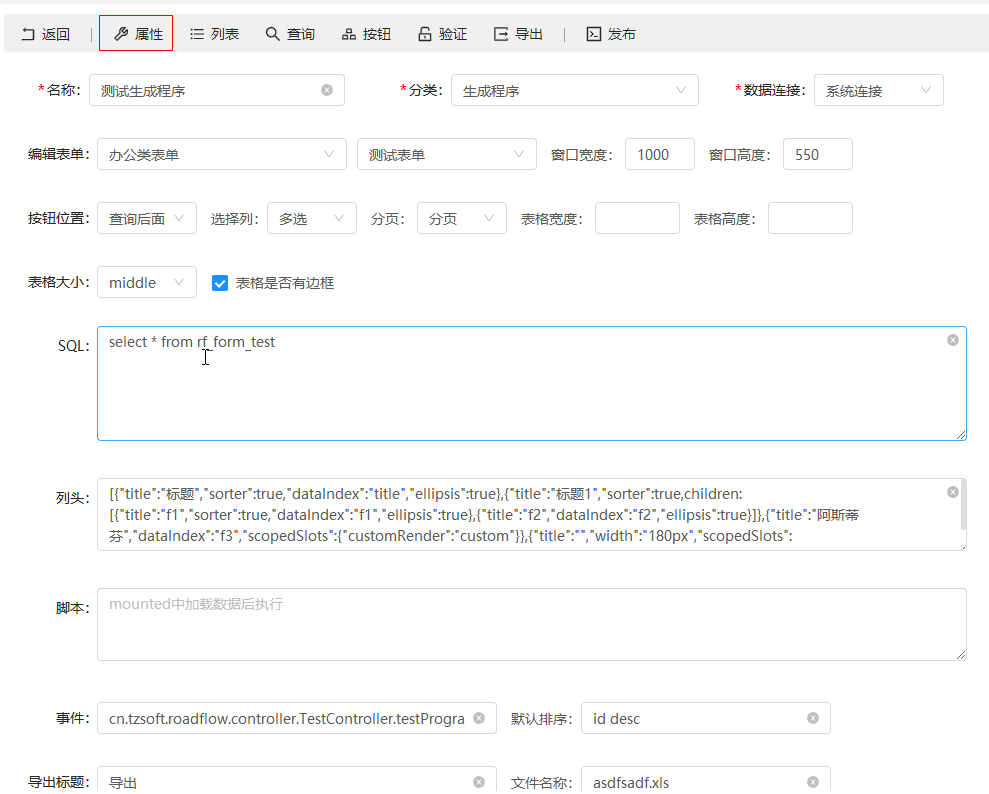This screenshot has width=989, height=794.
Task: Uncheck the 表格是否有边框 border checkbox
Action: pos(219,283)
